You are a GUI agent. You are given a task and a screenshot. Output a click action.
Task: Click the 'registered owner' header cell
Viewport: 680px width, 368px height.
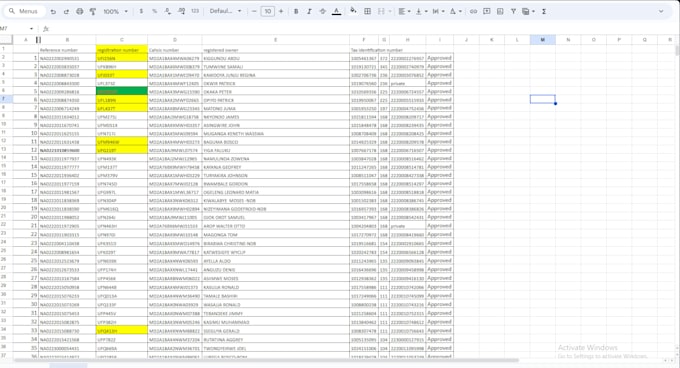275,49
